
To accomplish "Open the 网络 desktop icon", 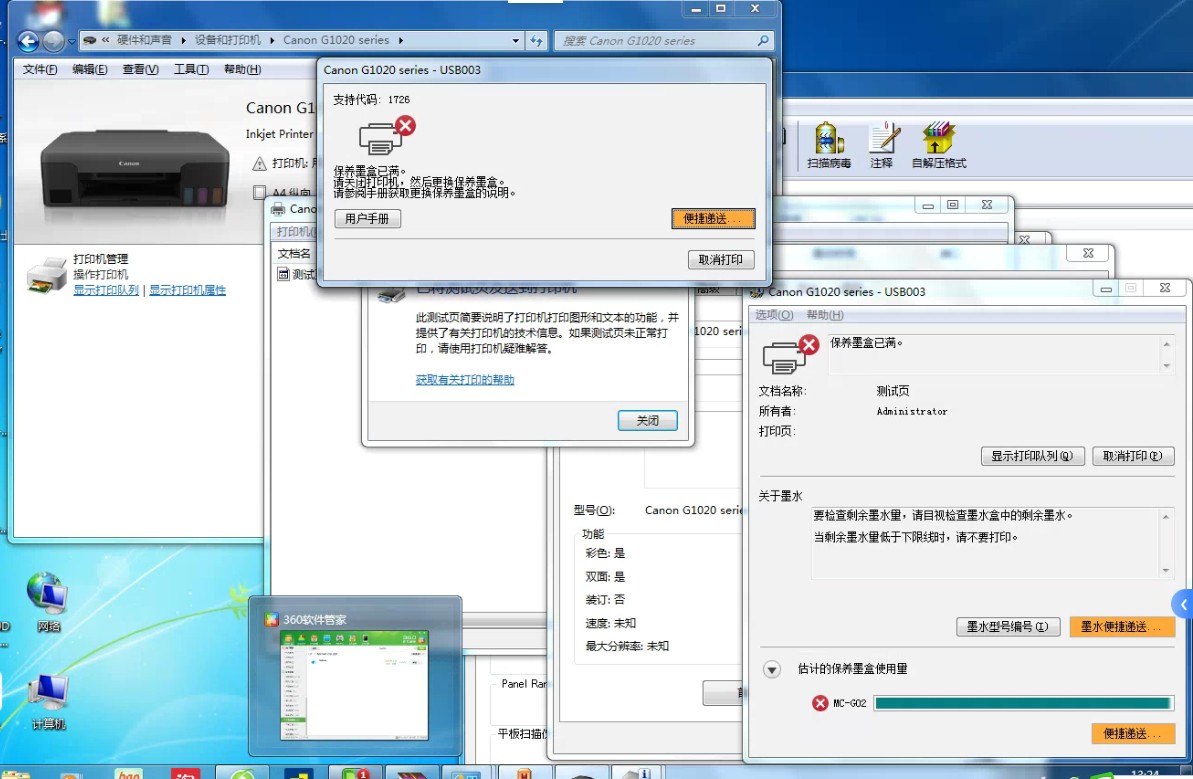I will [48, 603].
